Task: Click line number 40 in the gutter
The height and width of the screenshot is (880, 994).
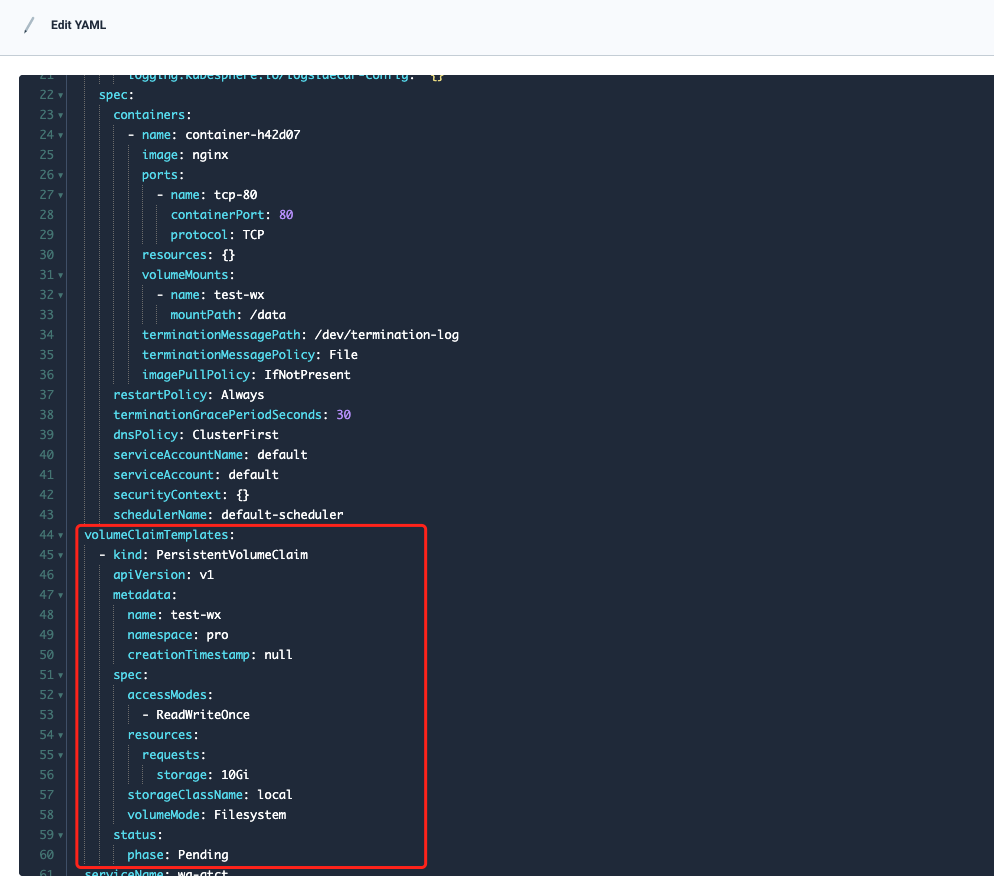Action: click(46, 454)
